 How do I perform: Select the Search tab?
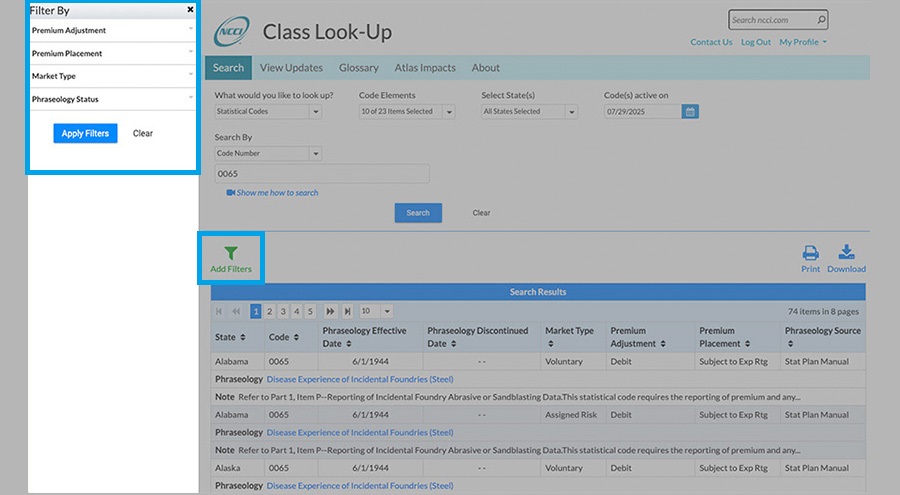(x=228, y=68)
